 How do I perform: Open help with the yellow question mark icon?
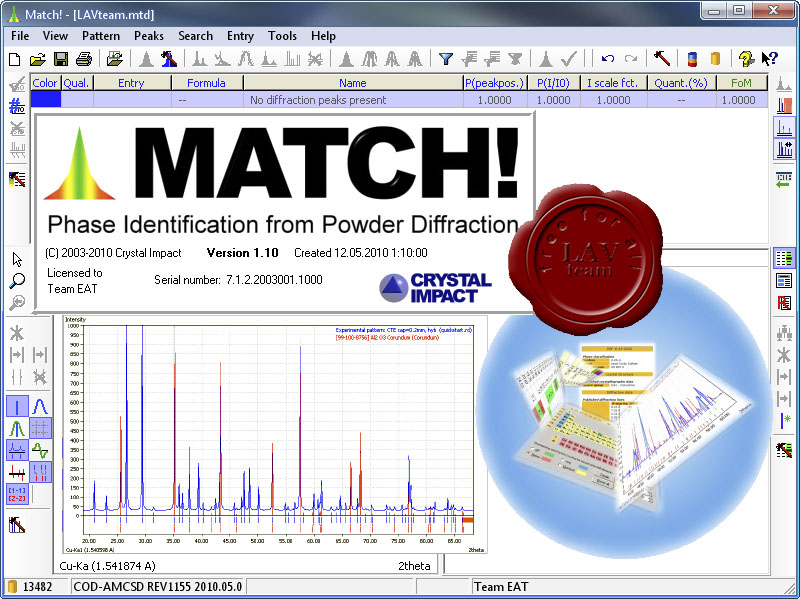pos(746,59)
